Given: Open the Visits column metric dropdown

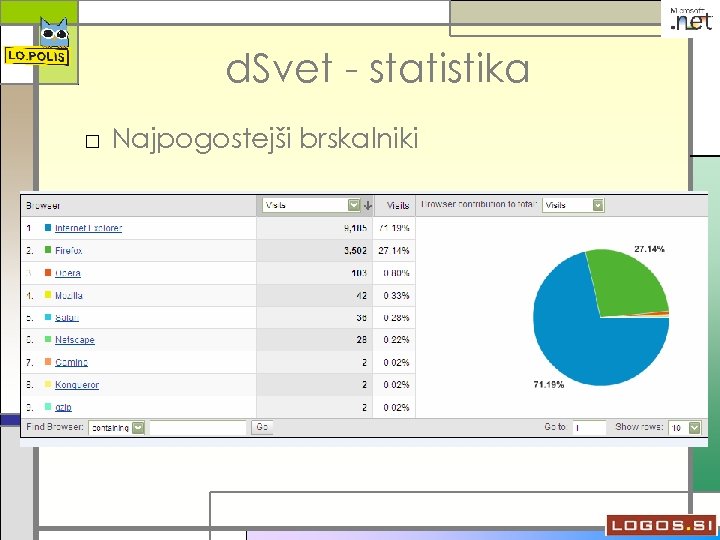Looking at the screenshot, I should pos(311,205).
